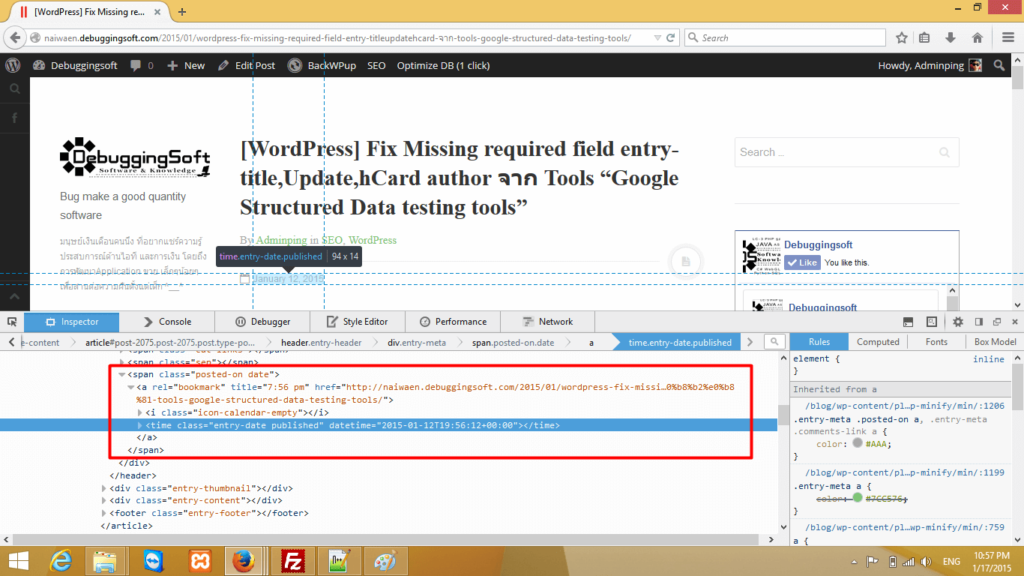Click the WordPress logo in admin bar
The width and height of the screenshot is (1024, 576).
pyautogui.click(x=13, y=65)
